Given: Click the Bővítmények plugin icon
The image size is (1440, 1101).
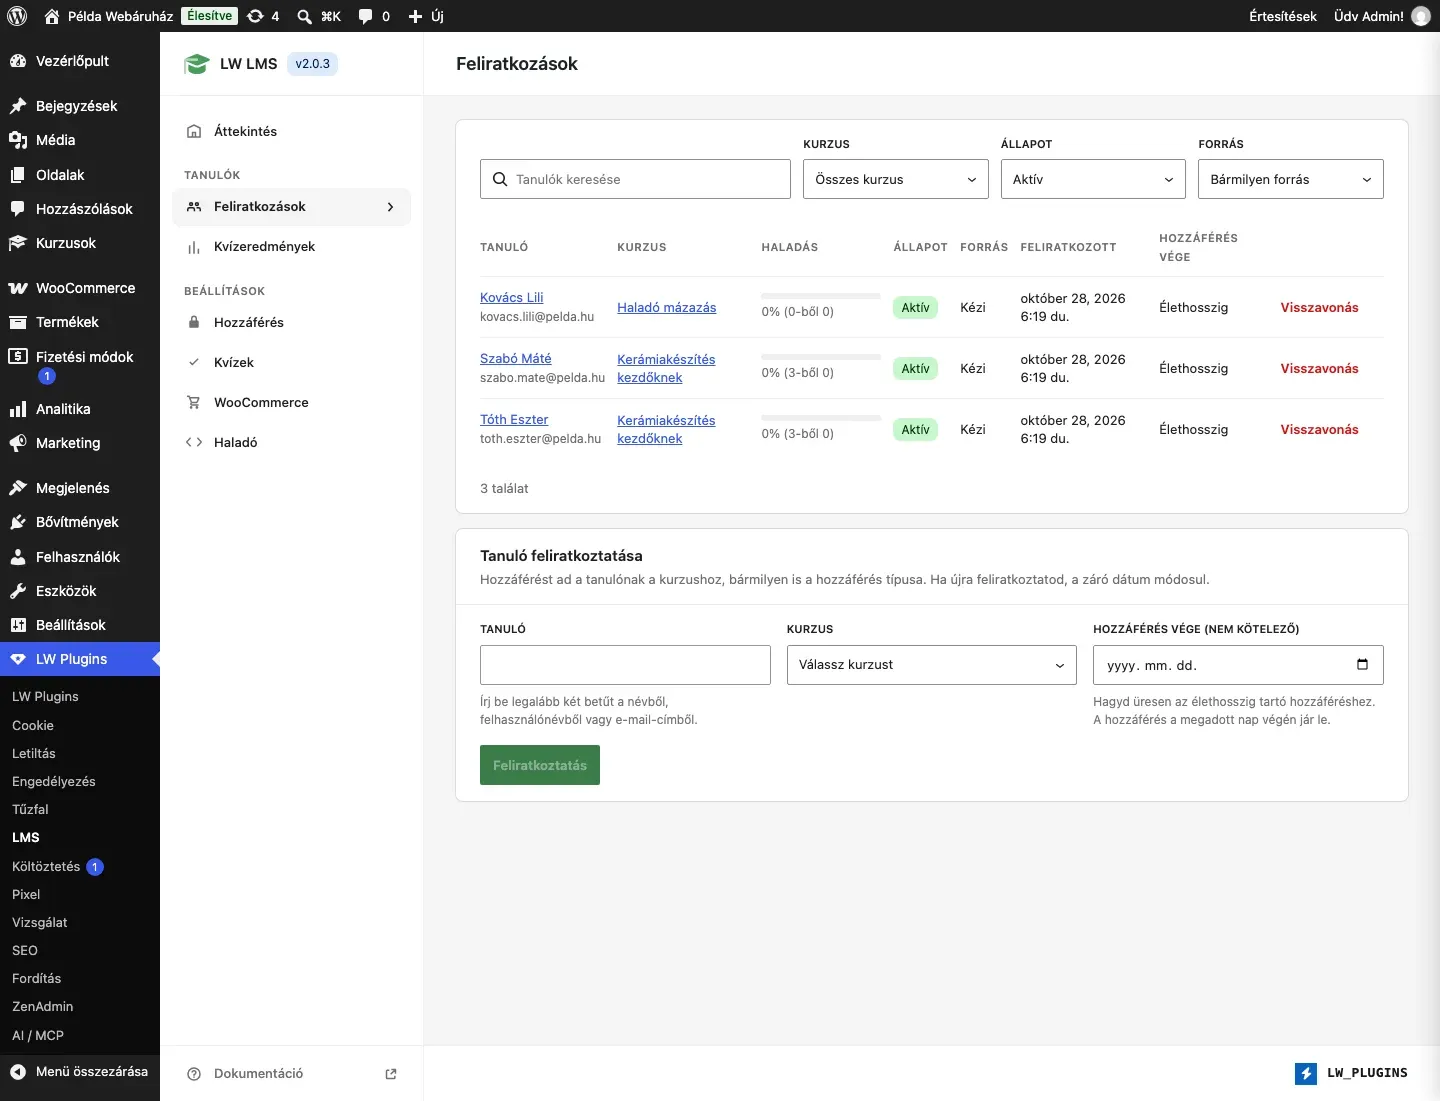Looking at the screenshot, I should tap(18, 522).
